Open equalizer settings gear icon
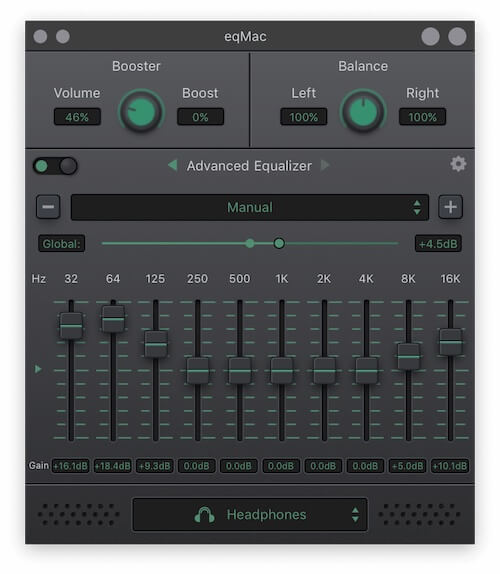Viewport: 500px width, 574px height. 458,164
